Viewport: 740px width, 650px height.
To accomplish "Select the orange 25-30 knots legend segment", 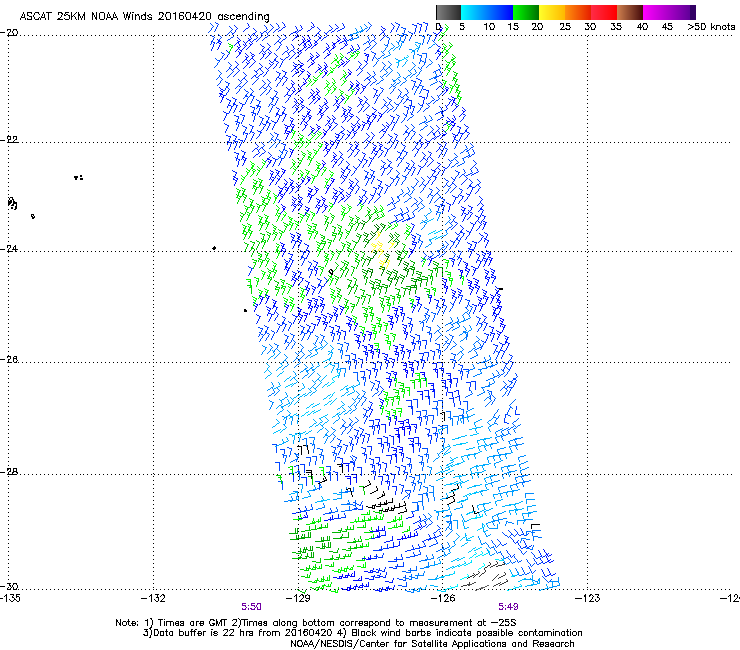I will (x=578, y=12).
